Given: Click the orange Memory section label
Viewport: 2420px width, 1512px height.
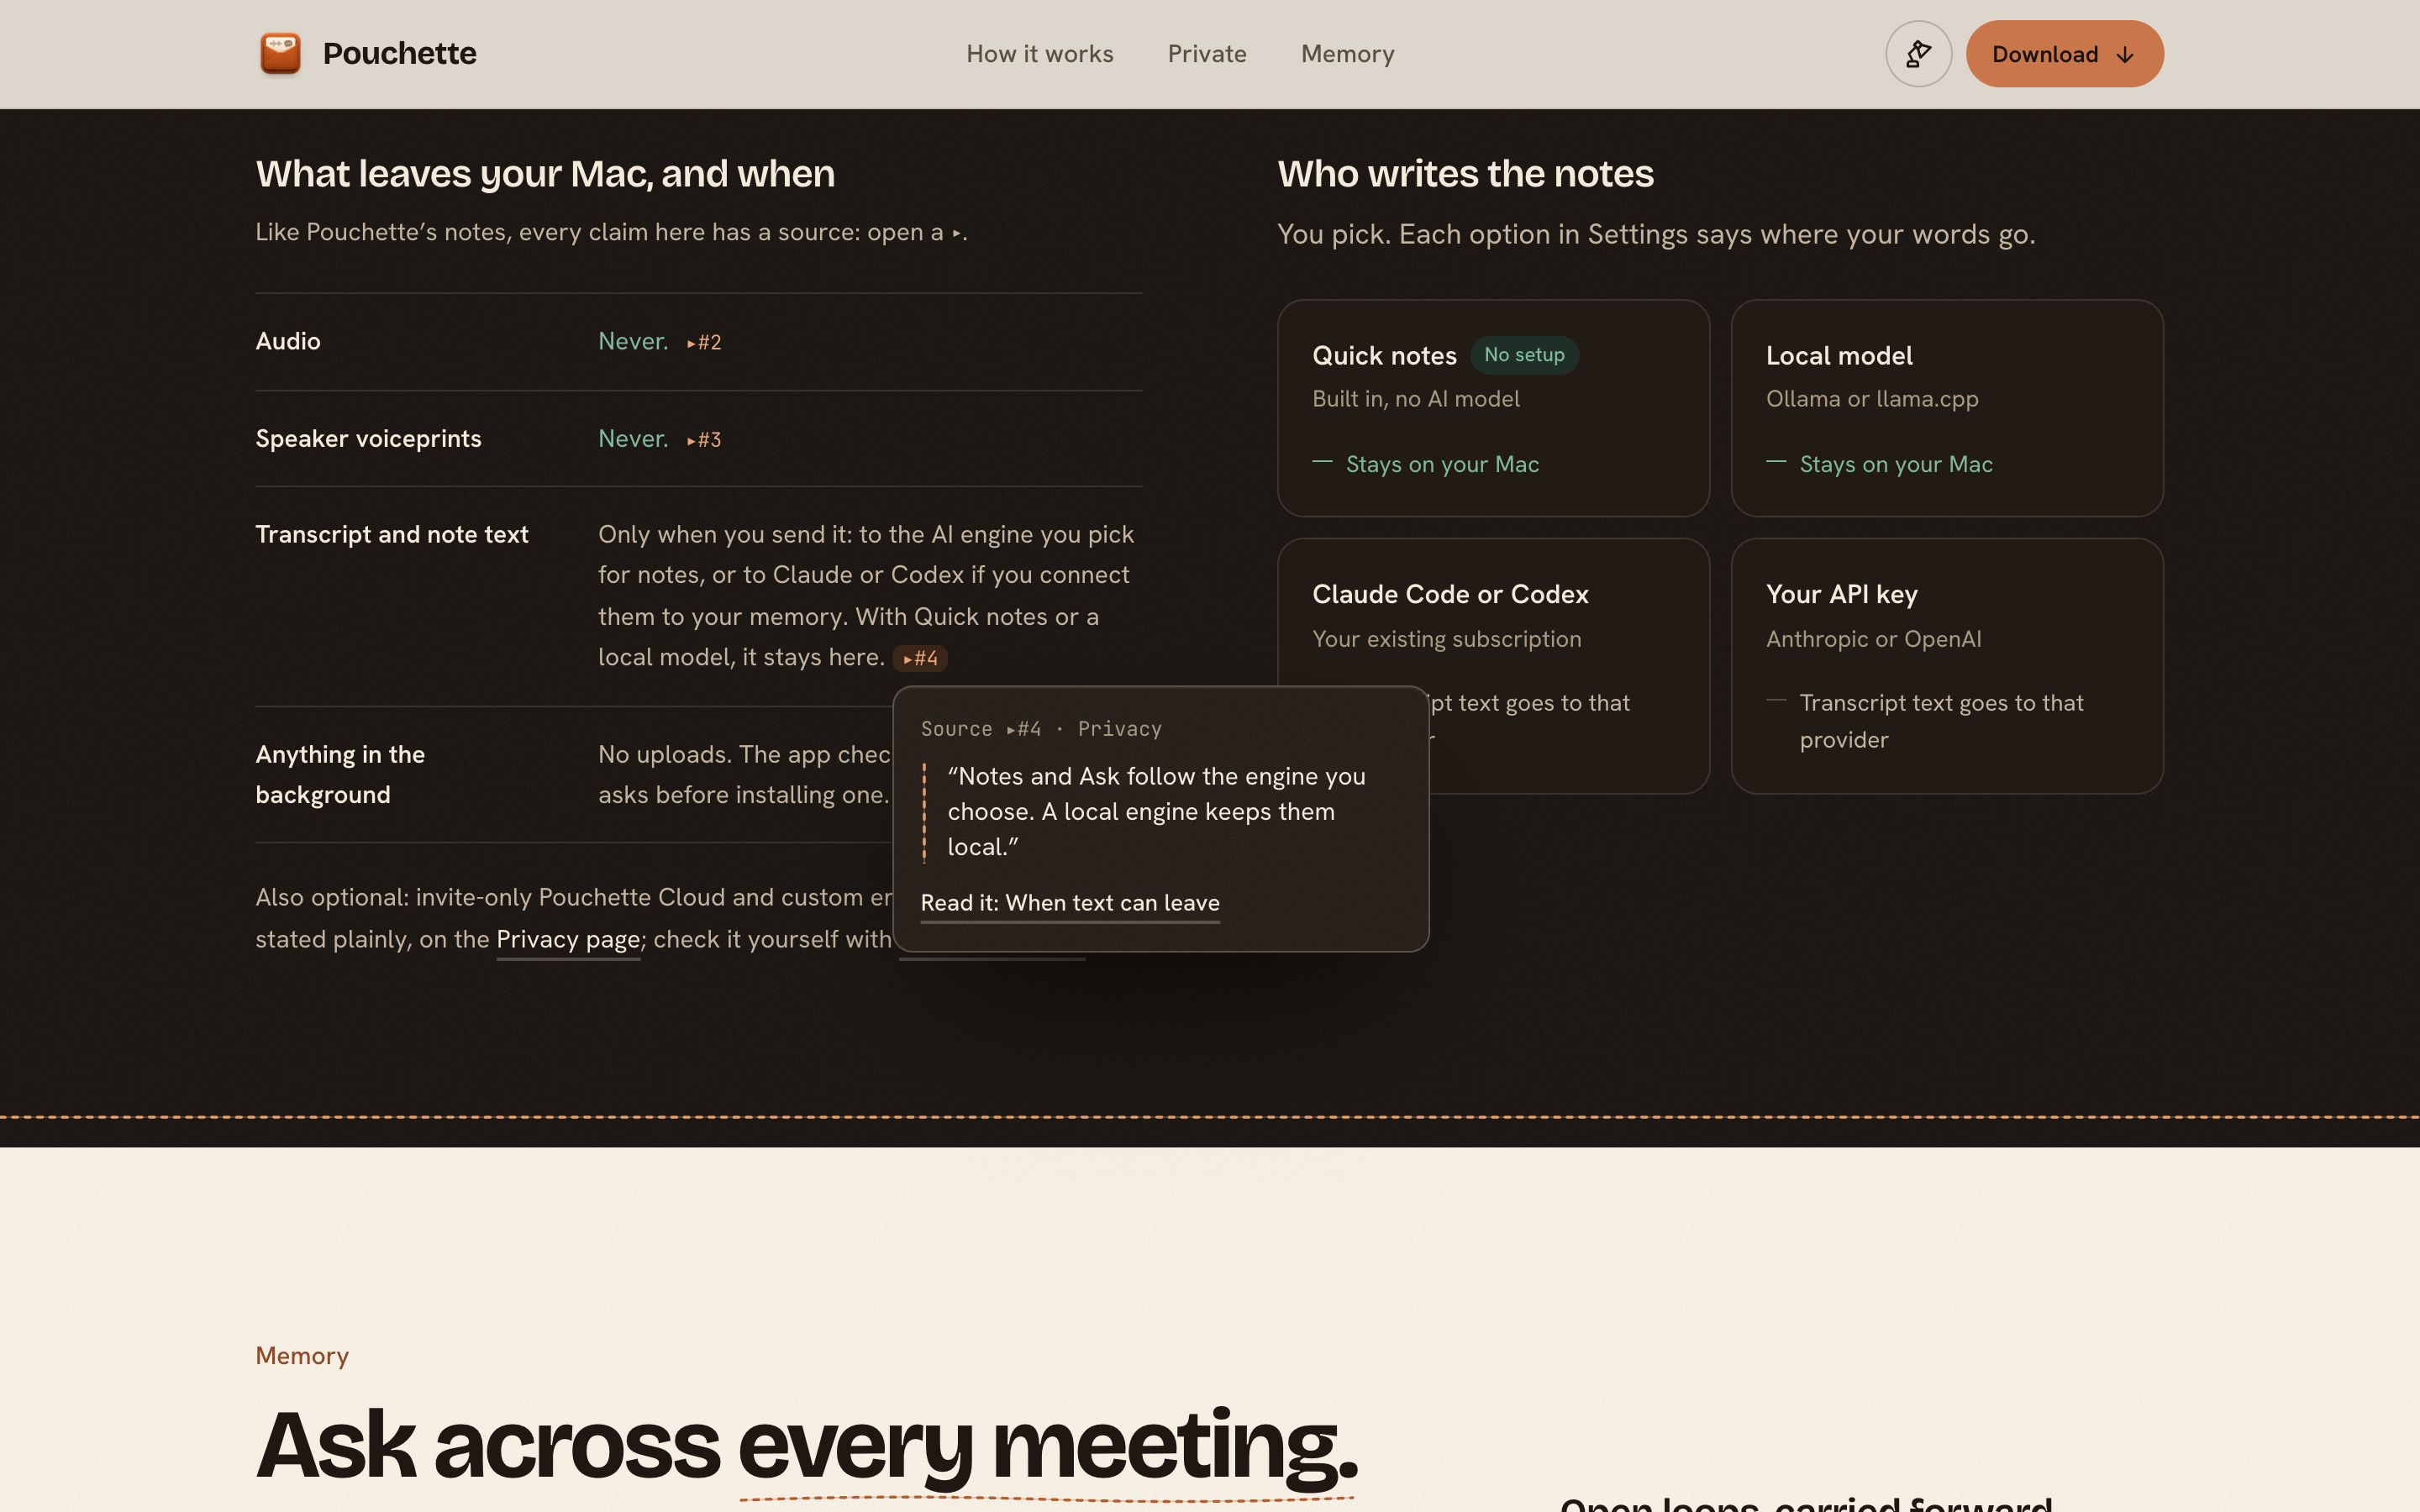Looking at the screenshot, I should (x=302, y=1356).
